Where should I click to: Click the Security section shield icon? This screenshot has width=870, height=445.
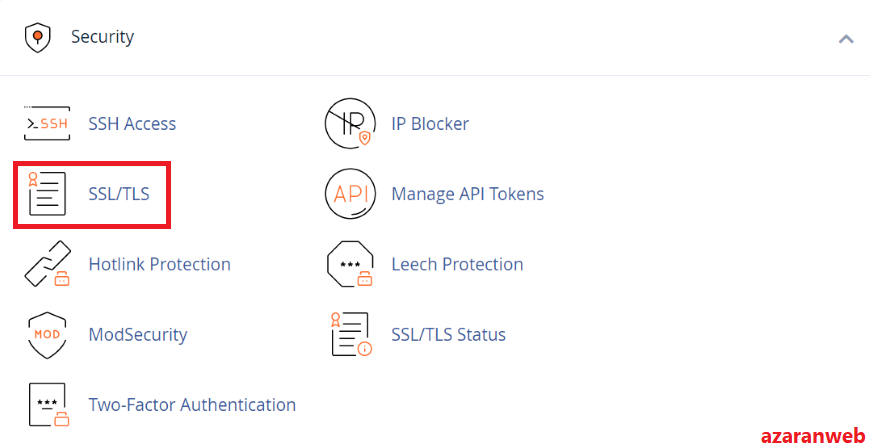click(x=38, y=38)
